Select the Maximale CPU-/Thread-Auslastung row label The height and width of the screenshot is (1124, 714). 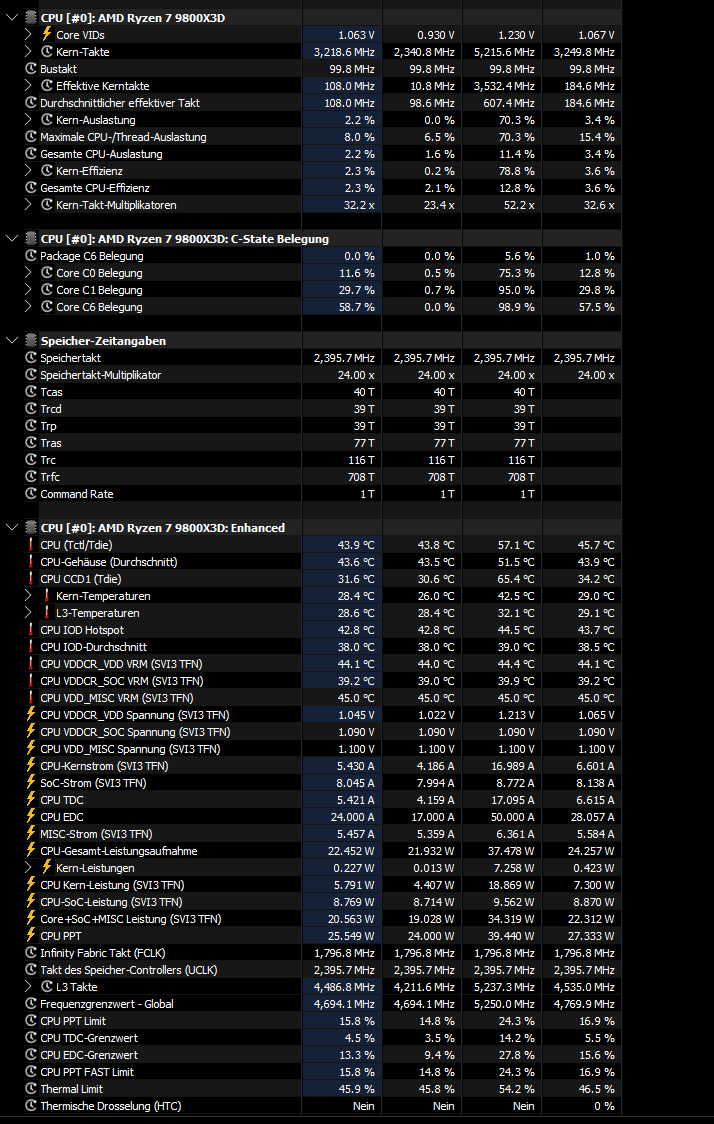(123, 137)
